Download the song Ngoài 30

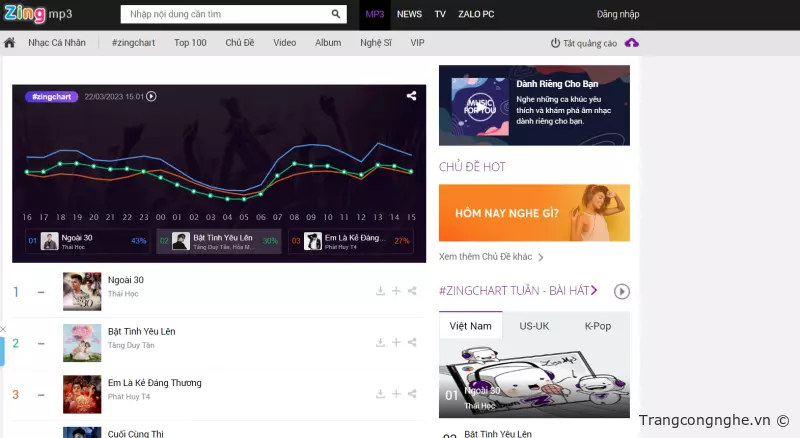[x=380, y=291]
